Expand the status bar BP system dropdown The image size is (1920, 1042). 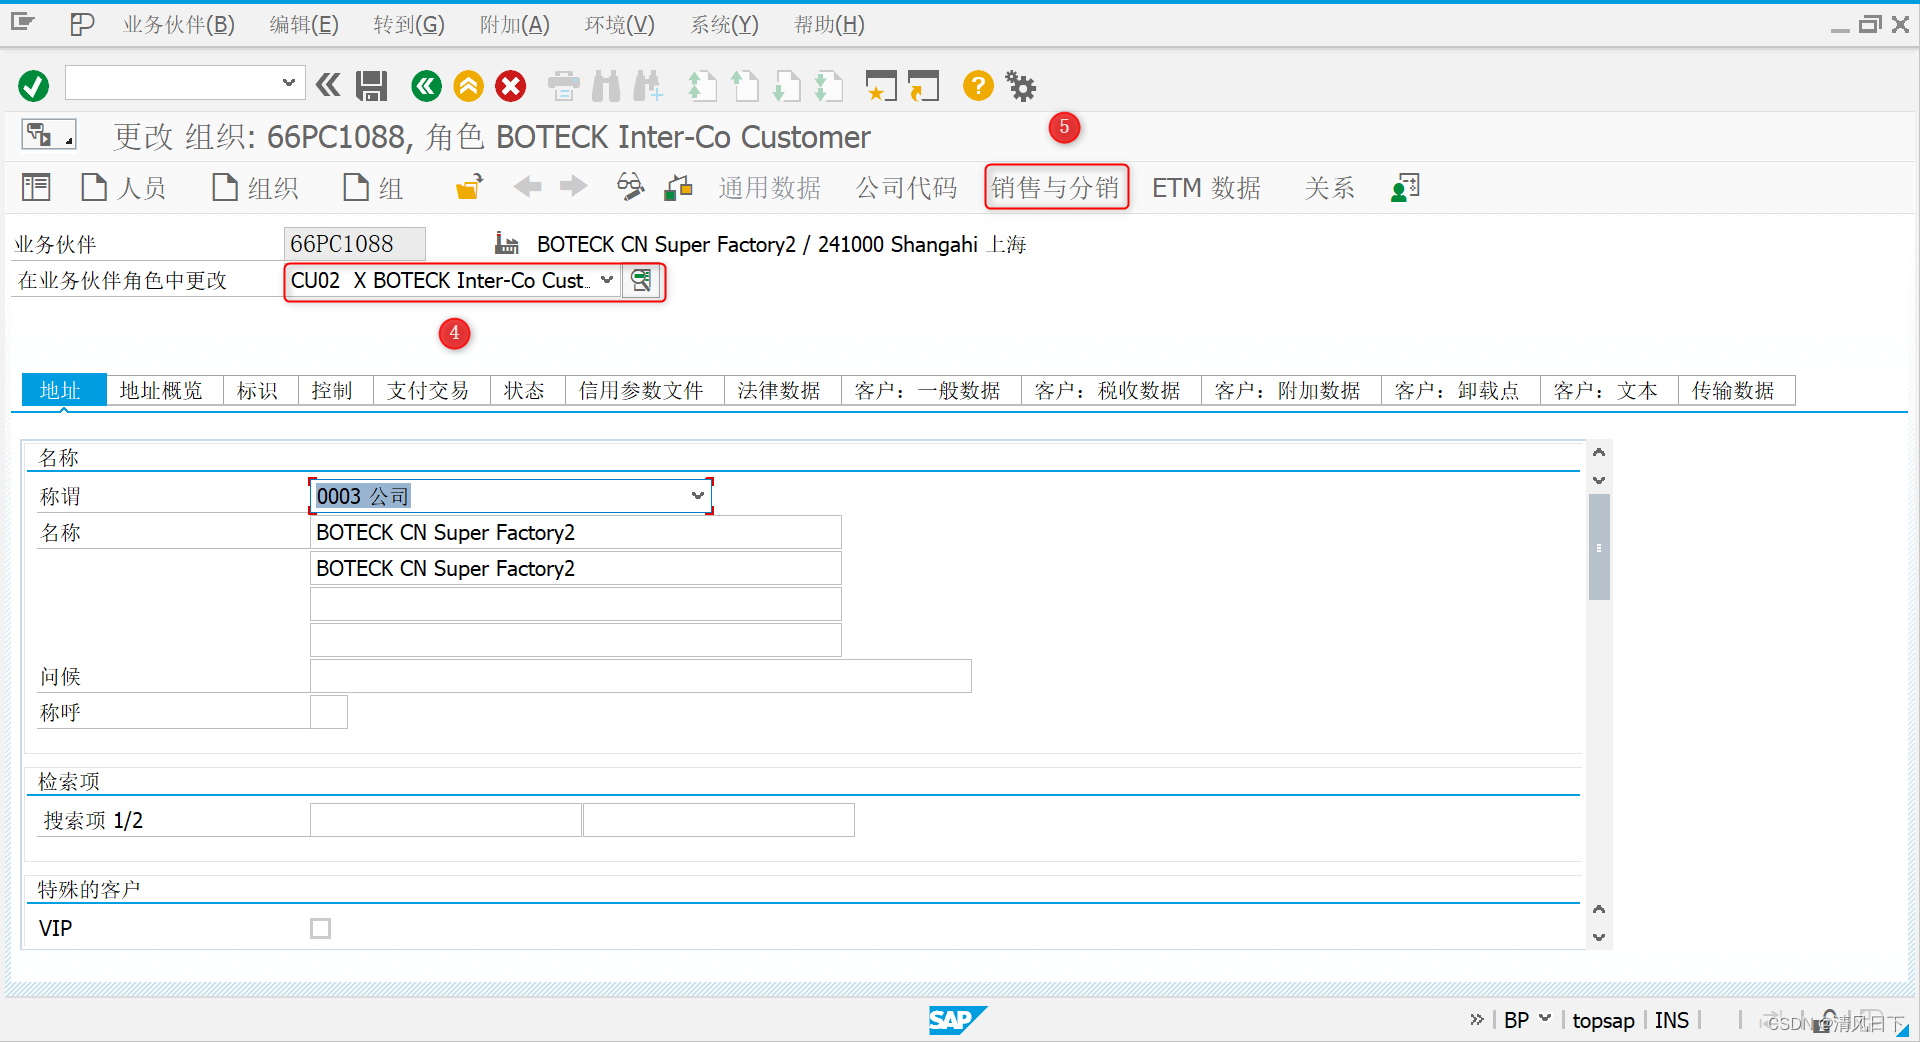pos(1545,1019)
